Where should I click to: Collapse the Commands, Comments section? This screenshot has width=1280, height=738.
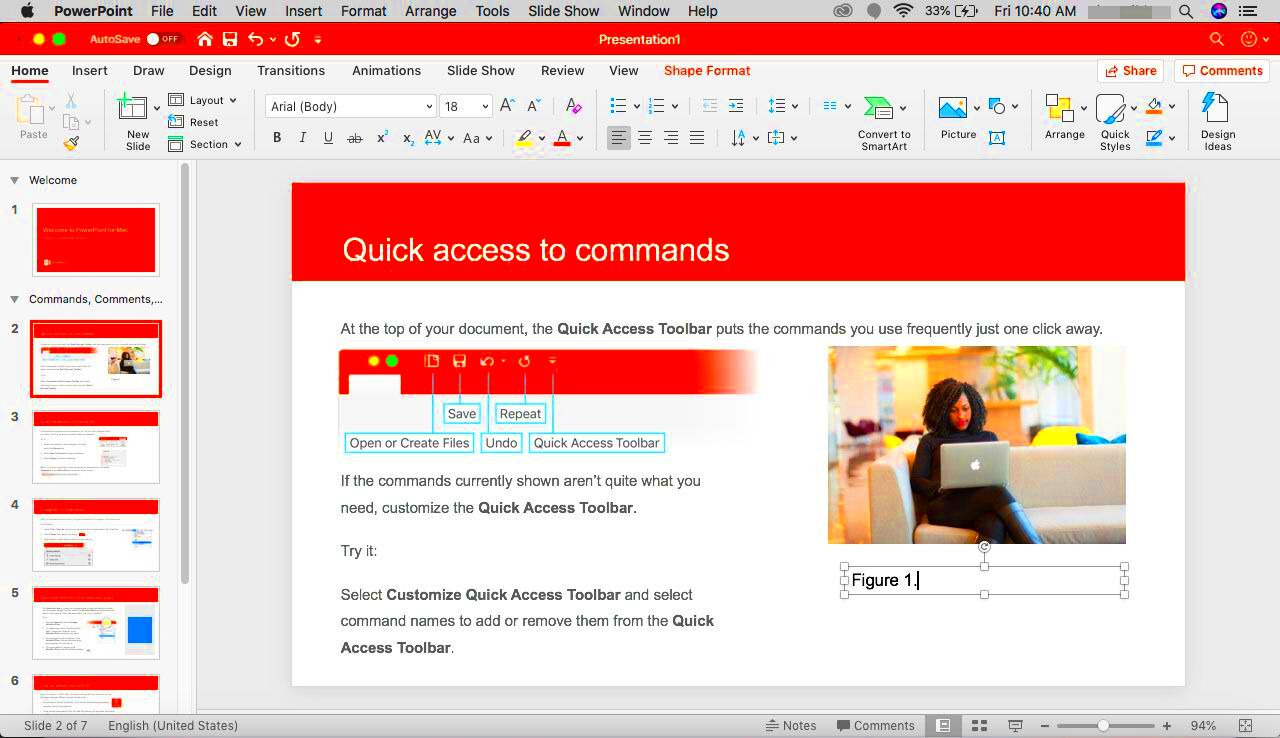[x=14, y=299]
